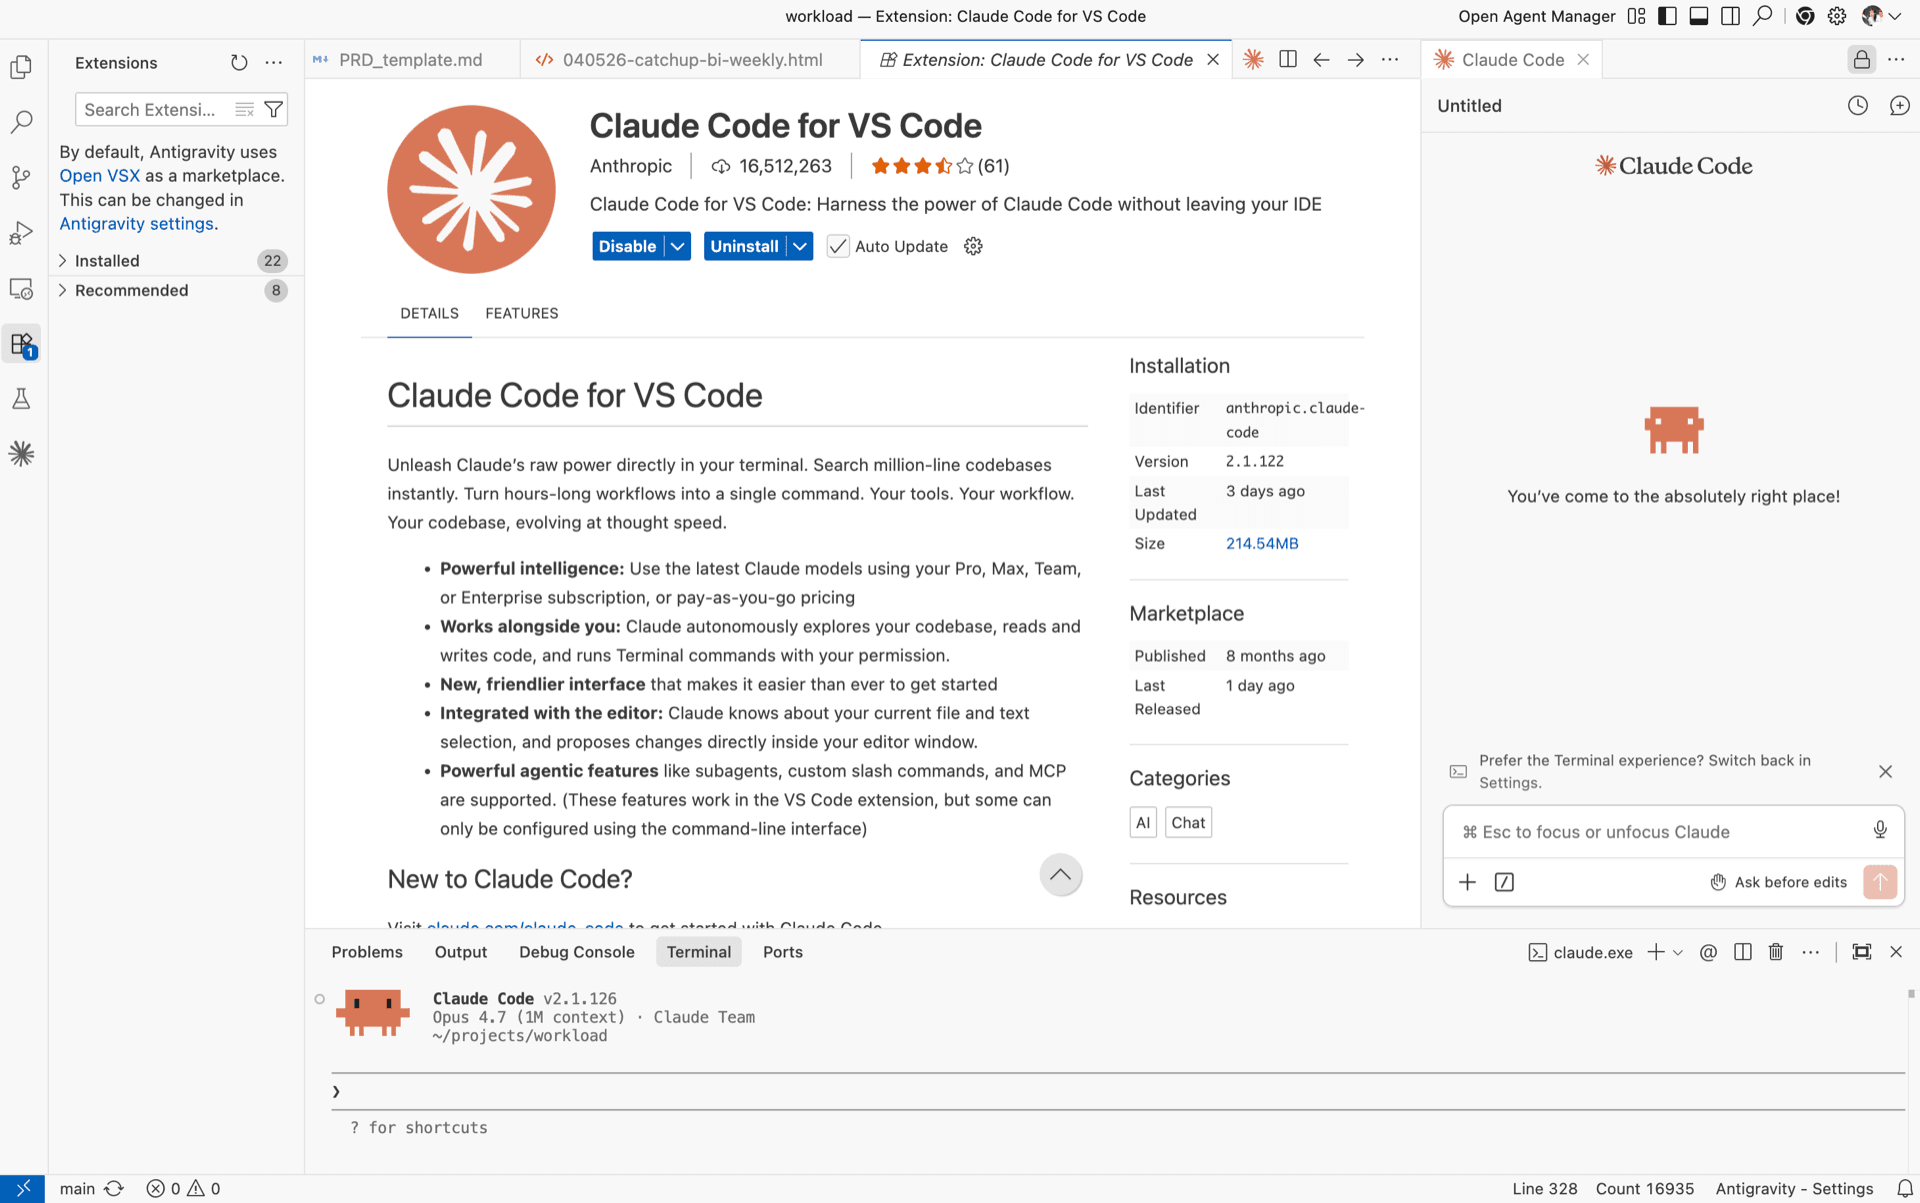Click the main branch status item
Image resolution: width=1920 pixels, height=1203 pixels.
click(x=78, y=1189)
